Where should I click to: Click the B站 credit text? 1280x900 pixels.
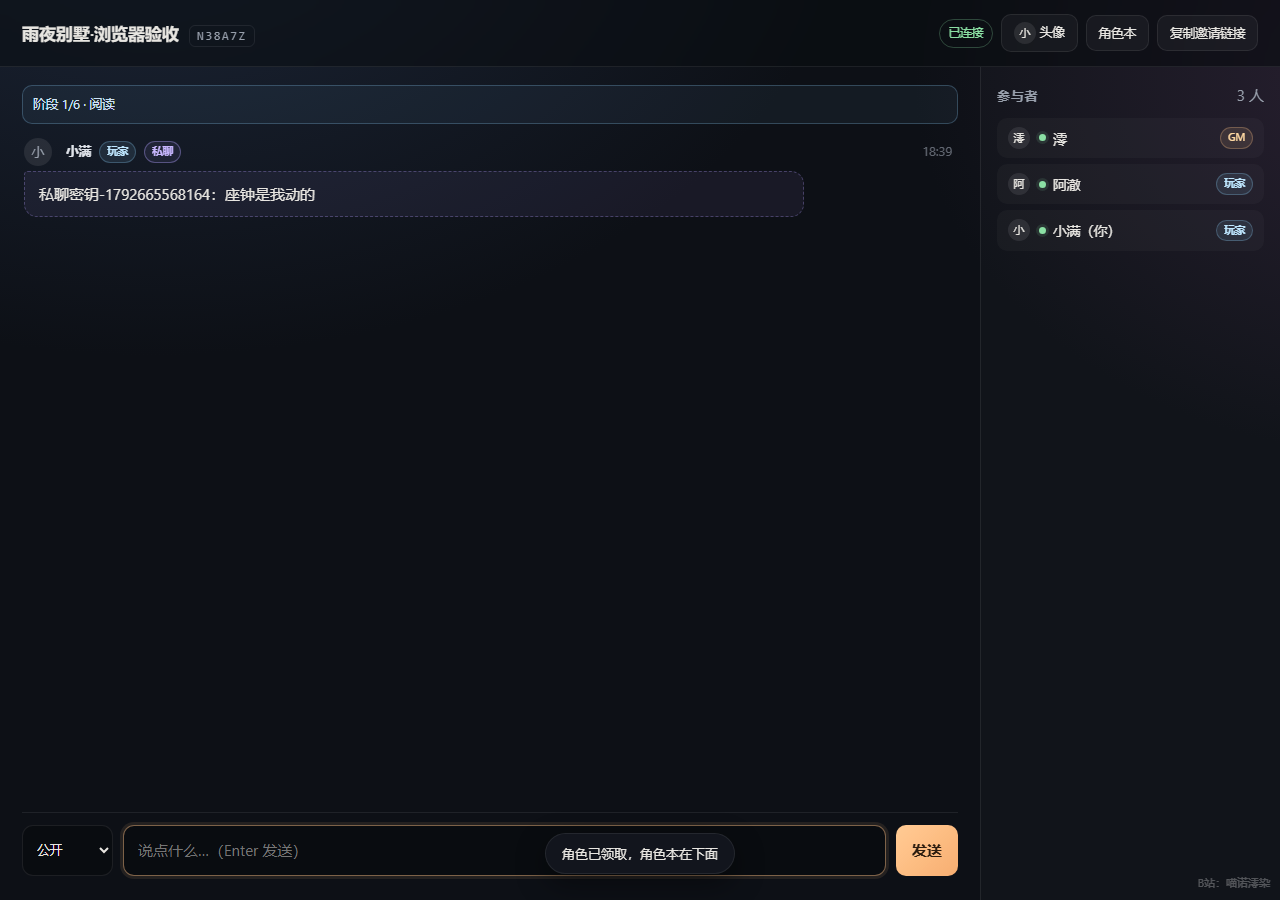click(x=1234, y=883)
